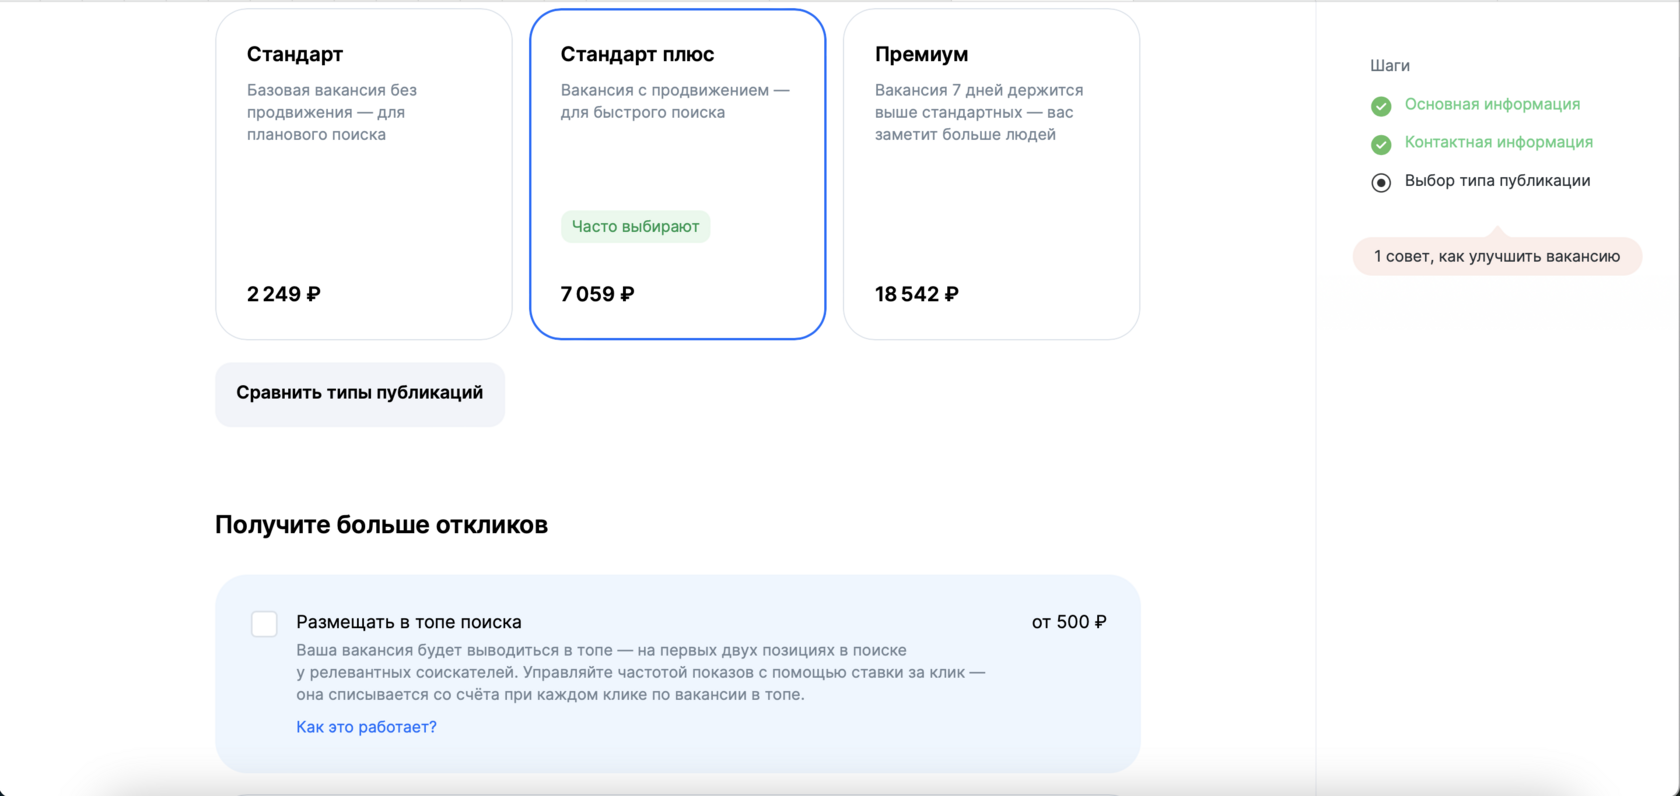Viewport: 1680px width, 796px height.
Task: Select the Стандарт плюс publication card
Action: tap(677, 174)
